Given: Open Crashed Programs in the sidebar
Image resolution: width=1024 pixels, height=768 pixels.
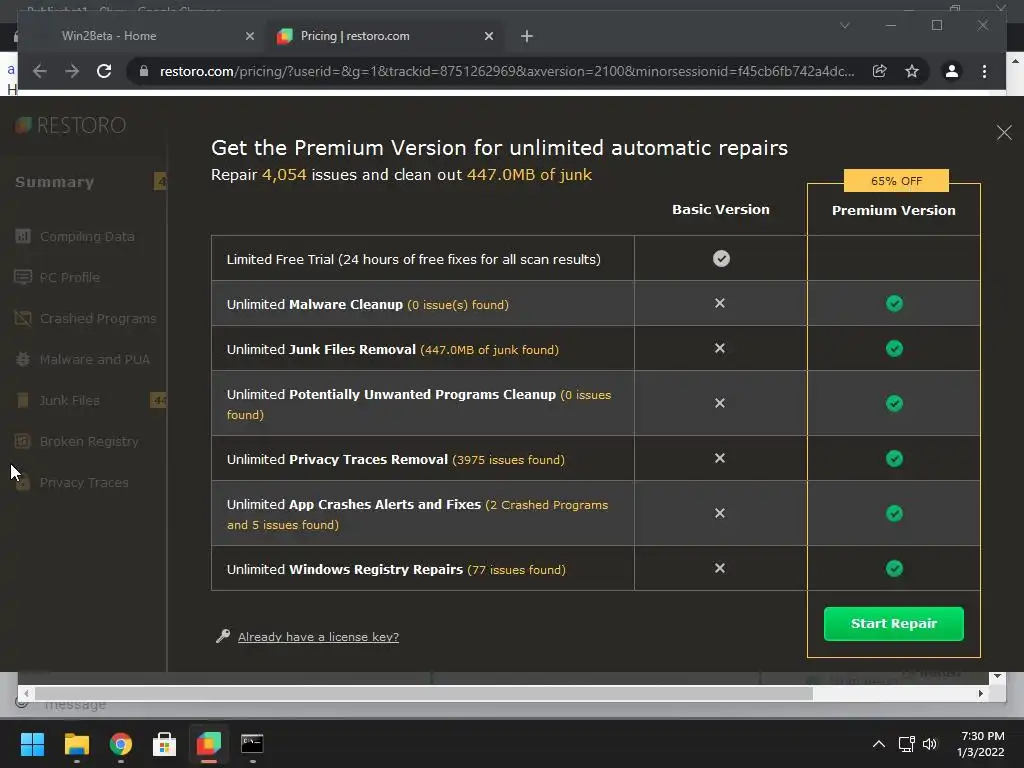Looking at the screenshot, I should (98, 319).
